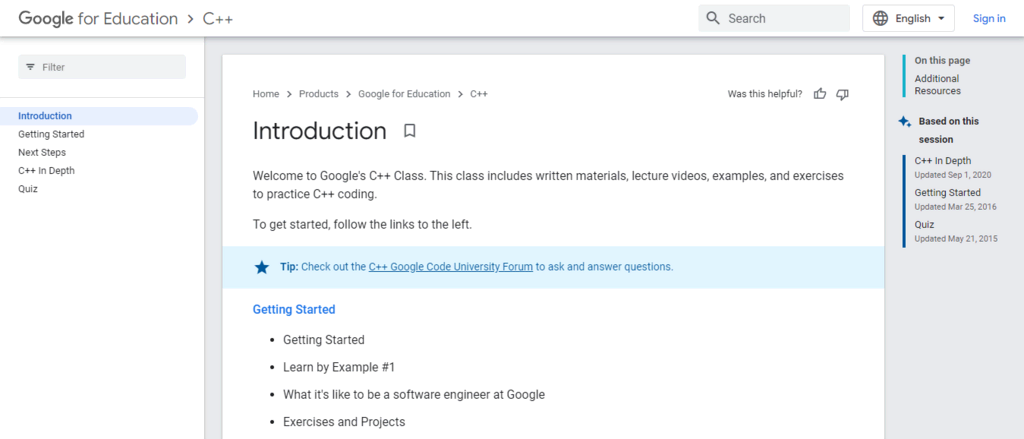Viewport: 1024px width, 439px height.
Task: Select C++ In Depth sidebar item
Action: (46, 170)
